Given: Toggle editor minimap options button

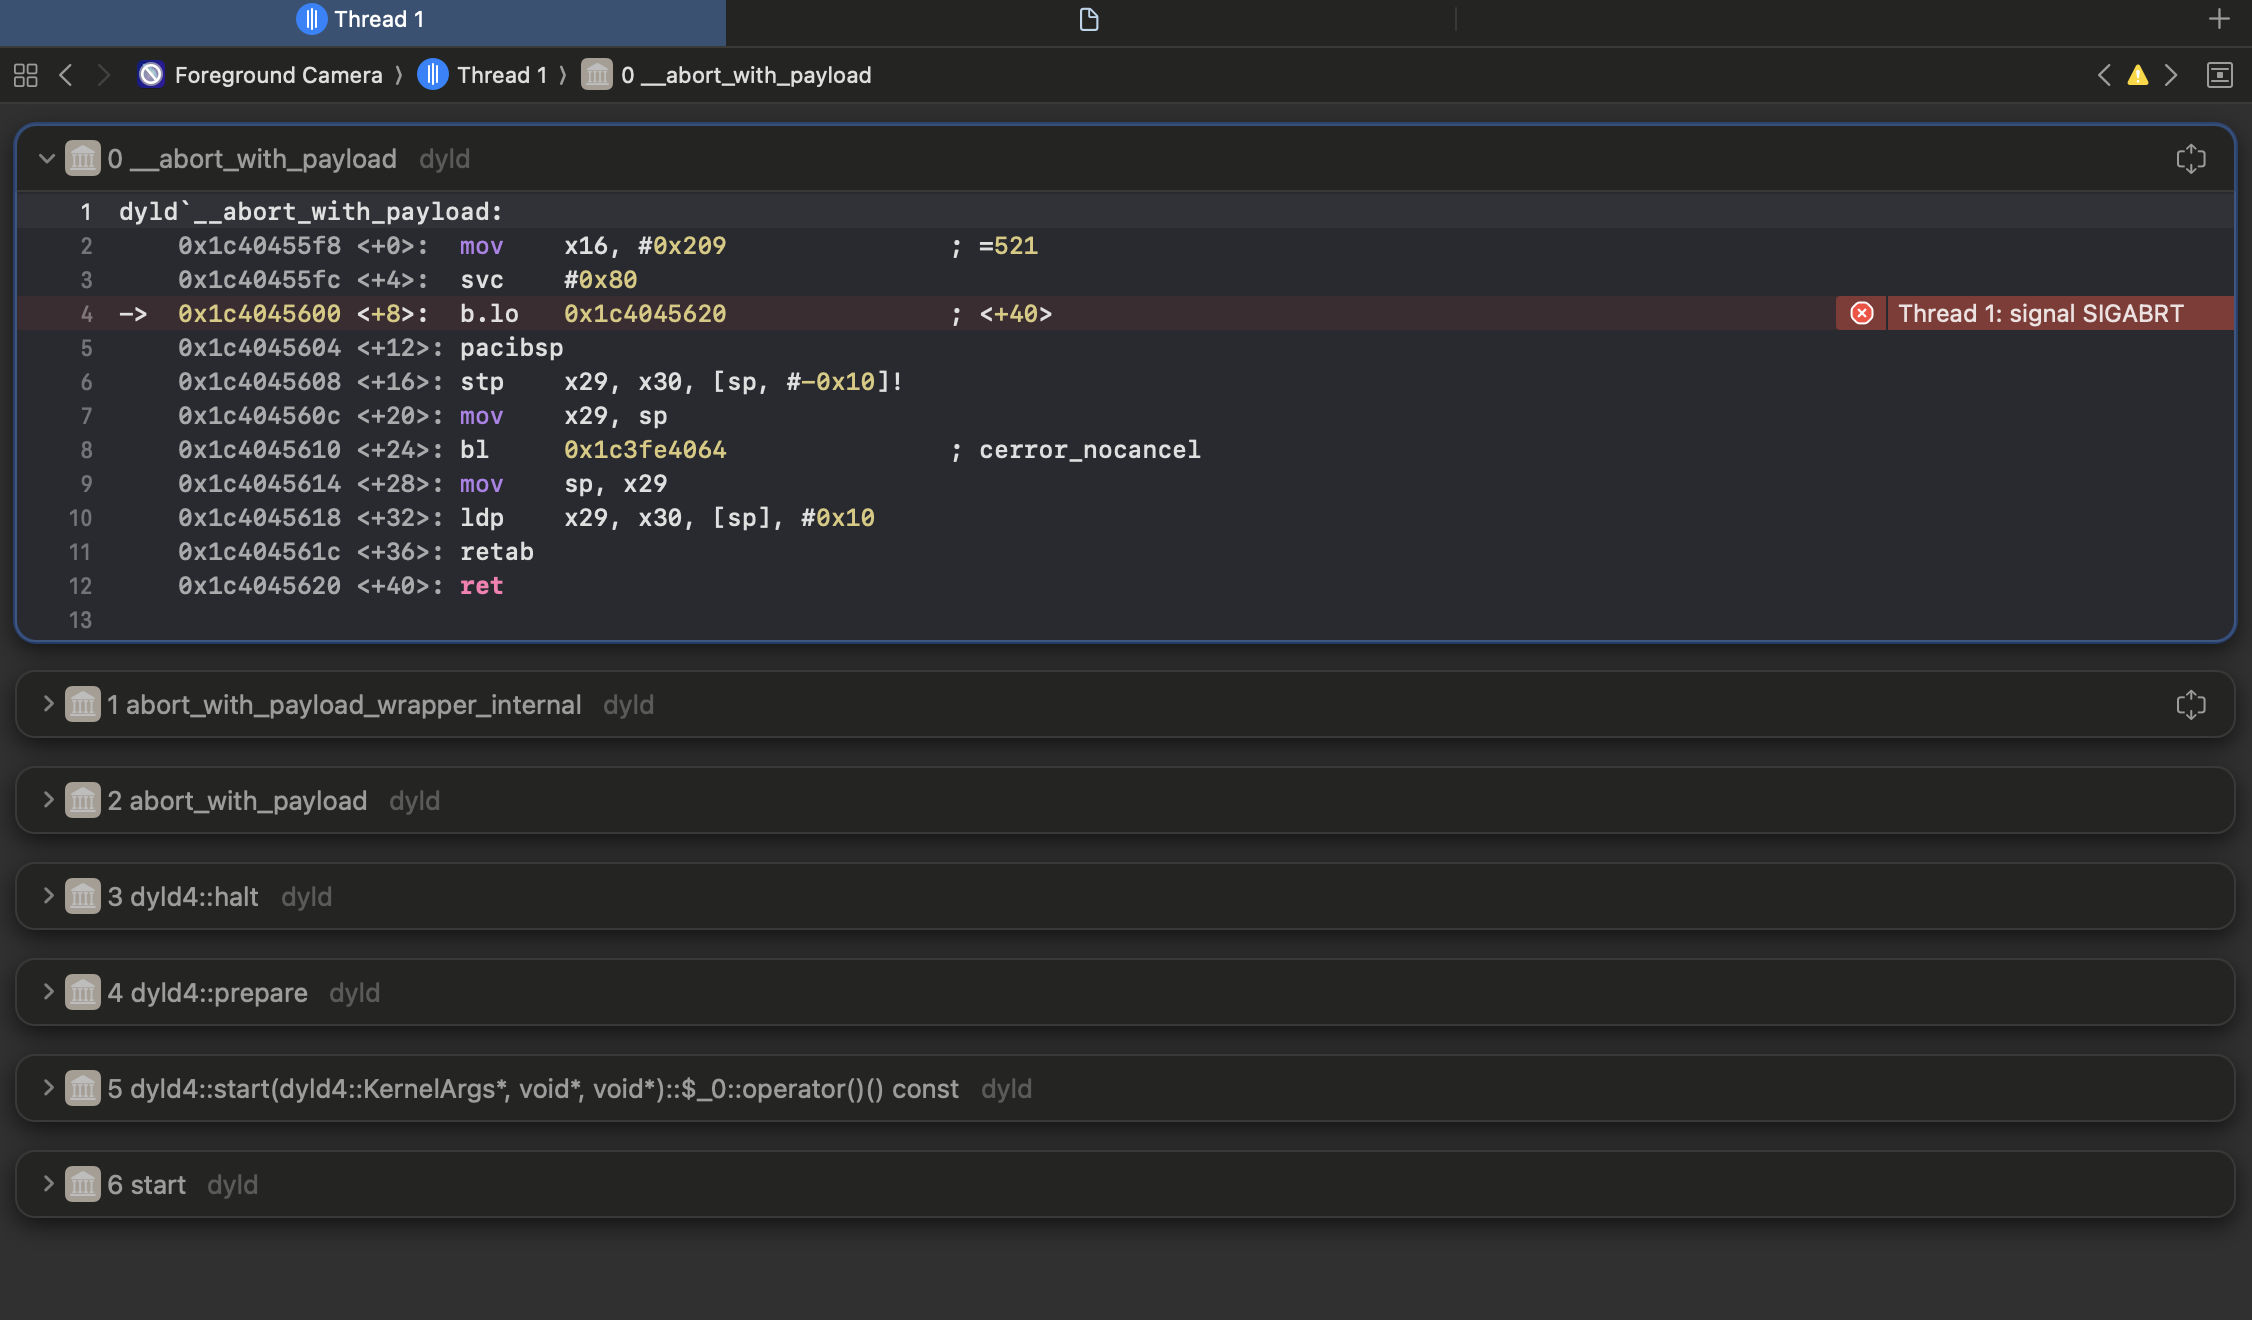Looking at the screenshot, I should 2219,75.
